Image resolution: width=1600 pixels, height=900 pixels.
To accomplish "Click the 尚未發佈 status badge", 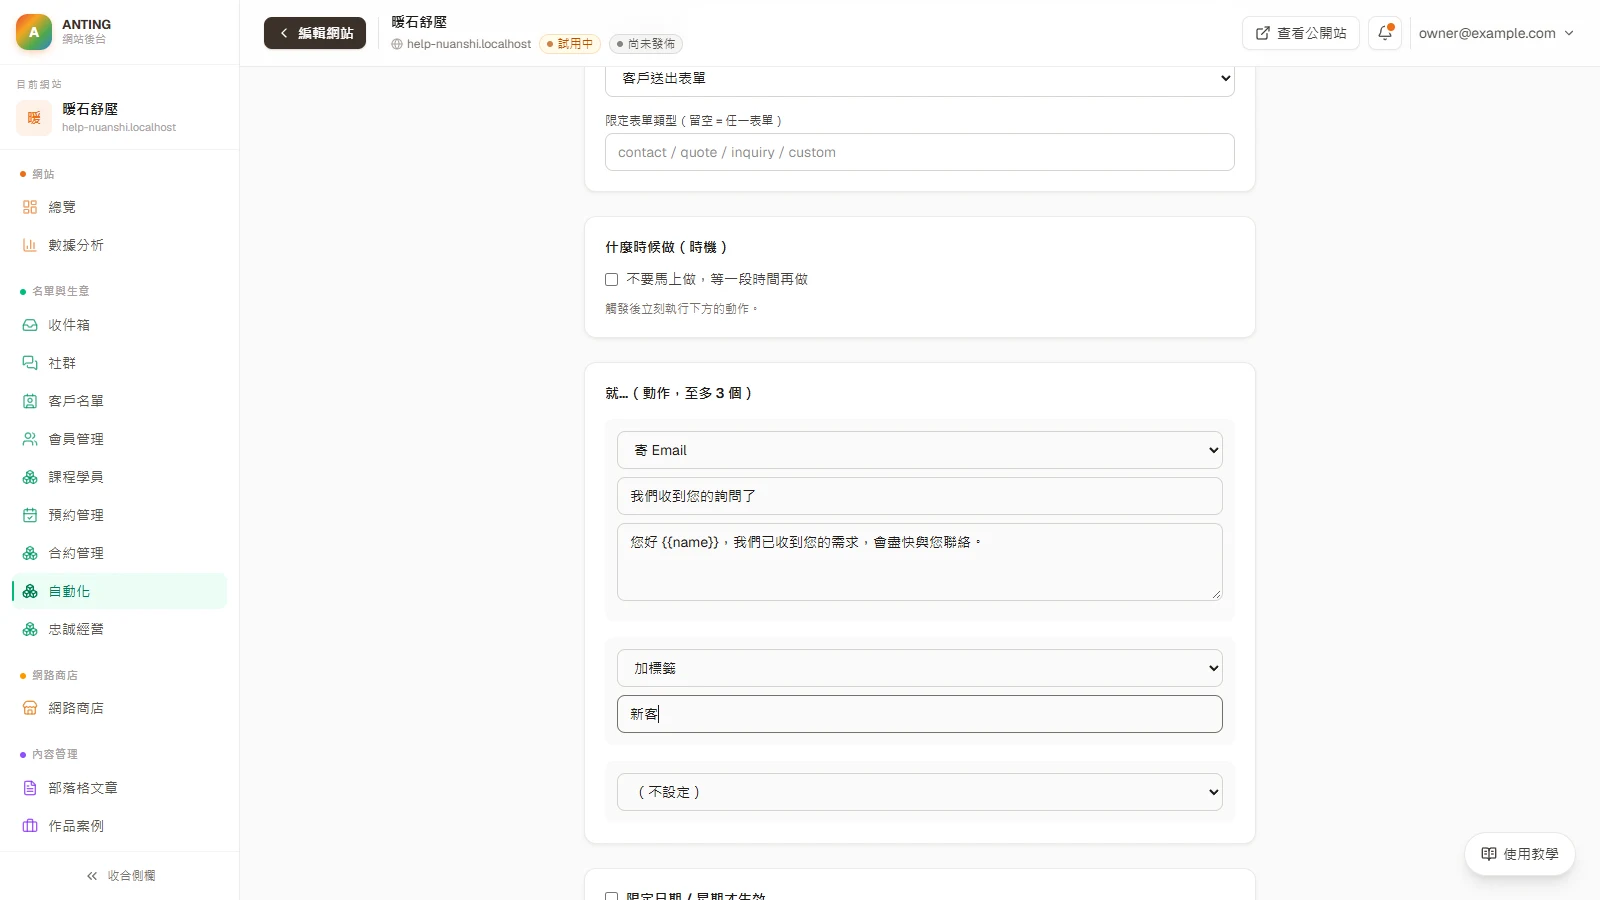I will coord(646,44).
